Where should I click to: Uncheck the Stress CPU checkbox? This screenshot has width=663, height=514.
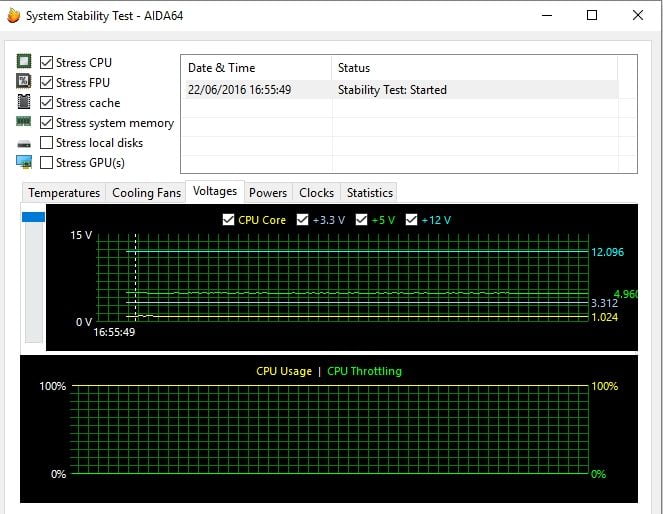coord(47,63)
